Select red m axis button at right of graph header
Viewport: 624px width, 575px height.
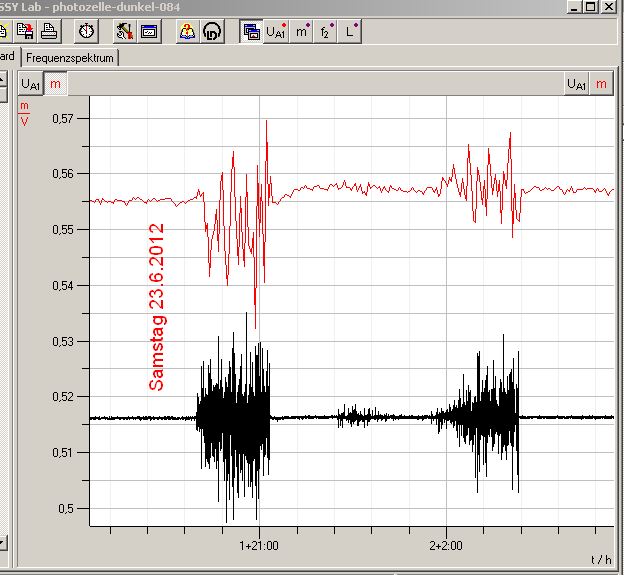pos(601,84)
